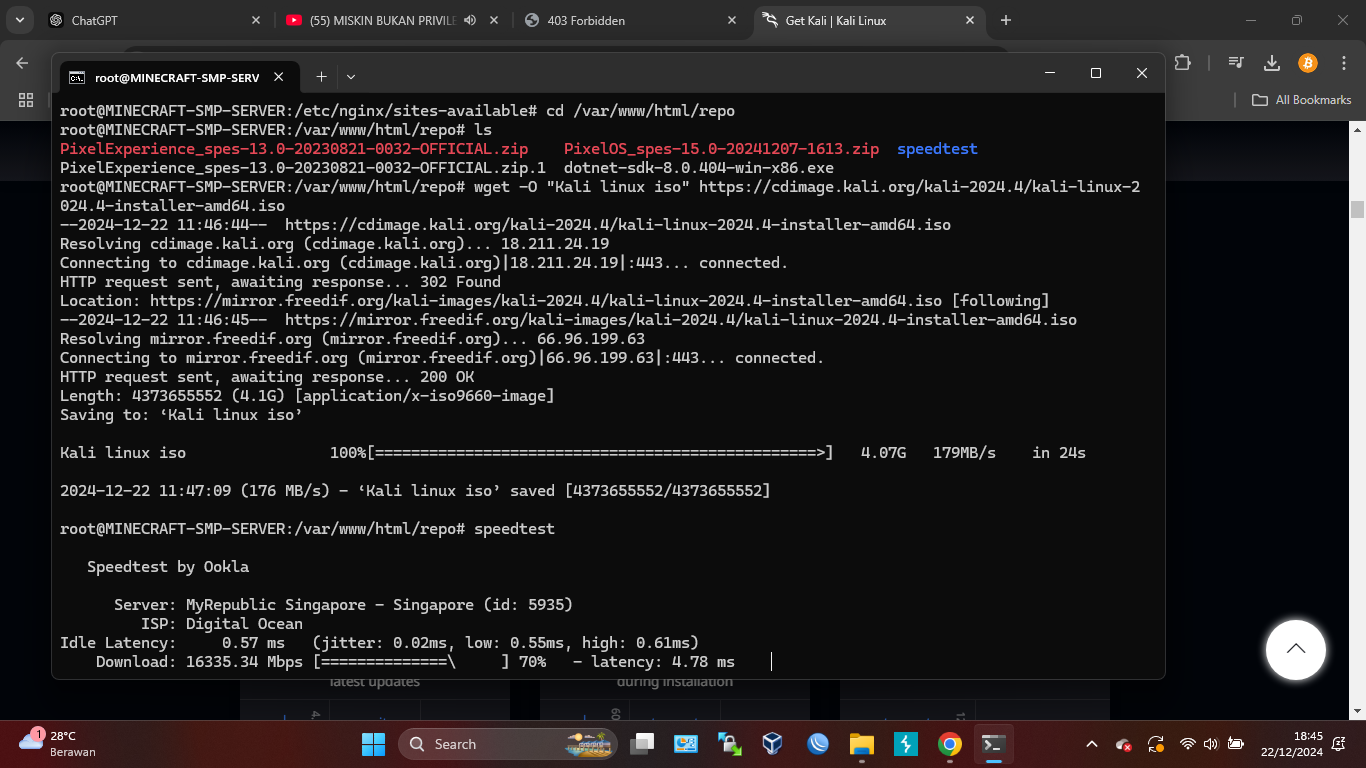This screenshot has width=1366, height=768.
Task: Open the All Bookmarks folder
Action: (1302, 100)
